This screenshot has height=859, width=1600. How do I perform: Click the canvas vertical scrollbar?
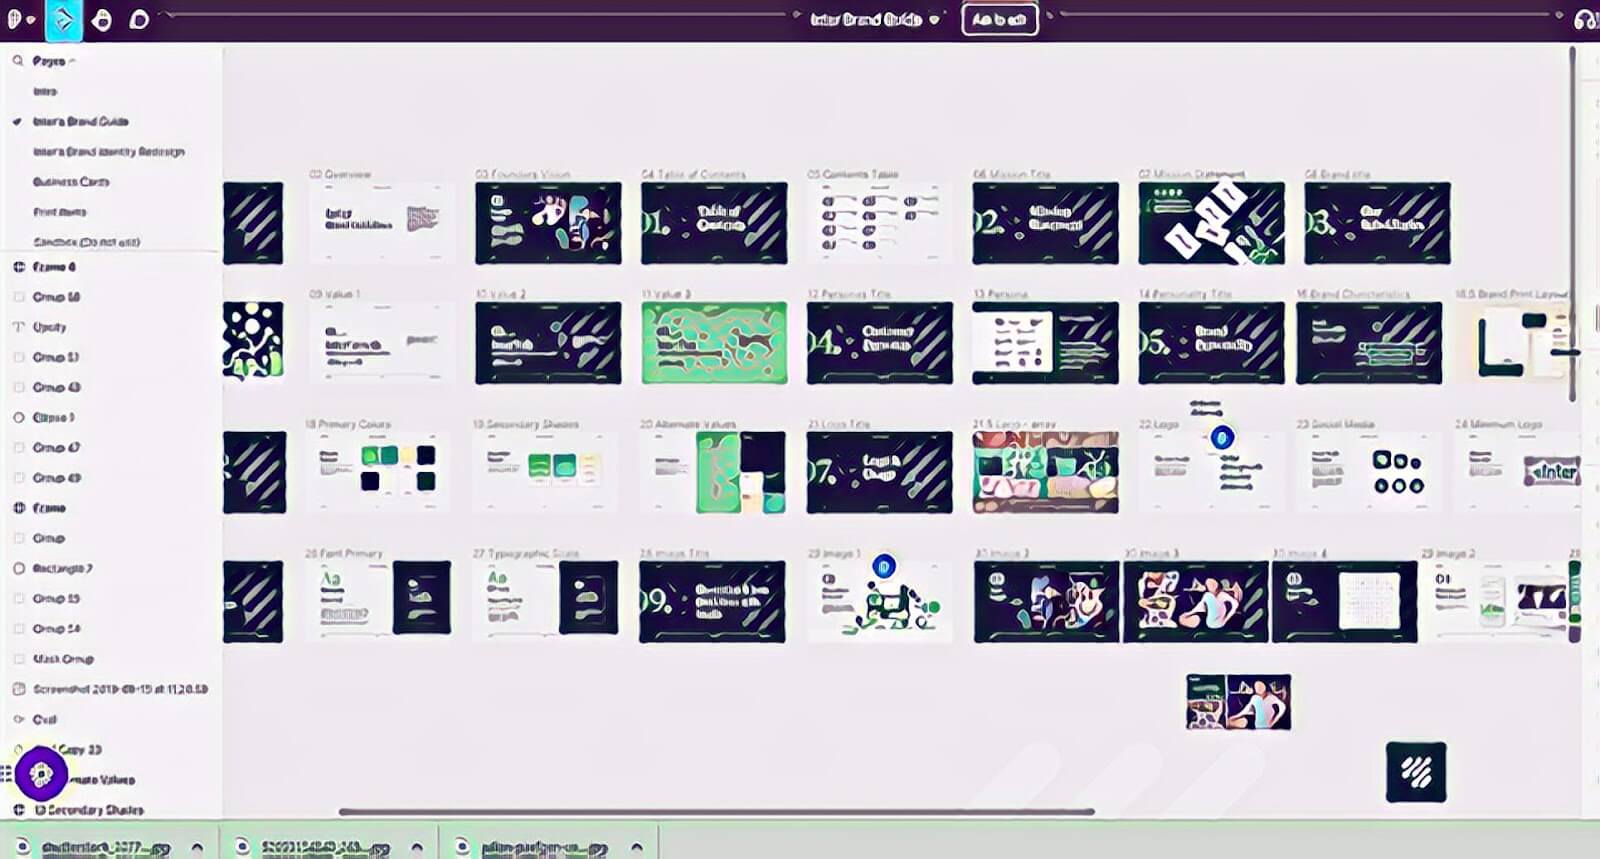click(x=1573, y=222)
